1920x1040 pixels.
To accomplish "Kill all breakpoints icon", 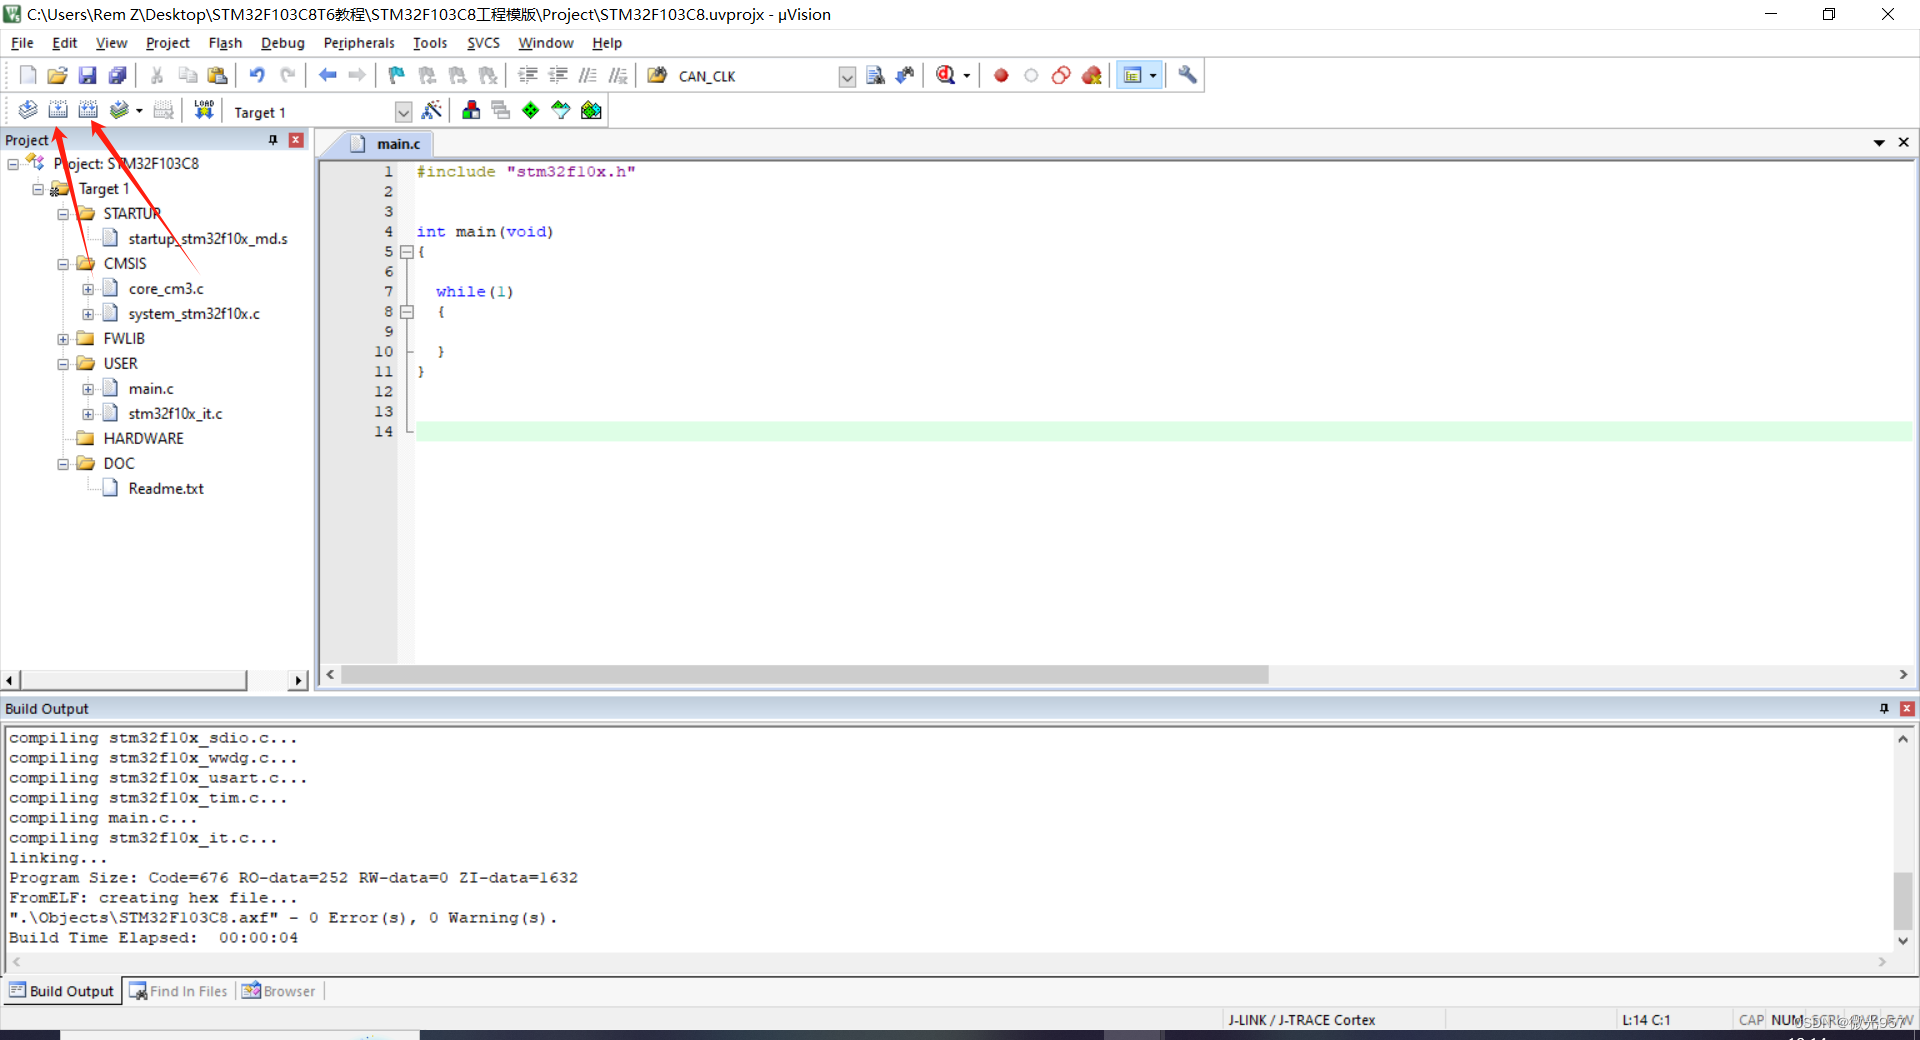I will click(x=1092, y=75).
